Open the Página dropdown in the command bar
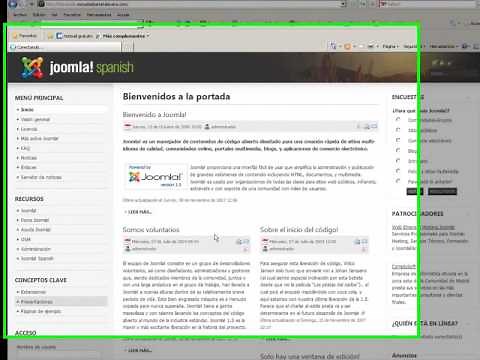 (x=390, y=46)
